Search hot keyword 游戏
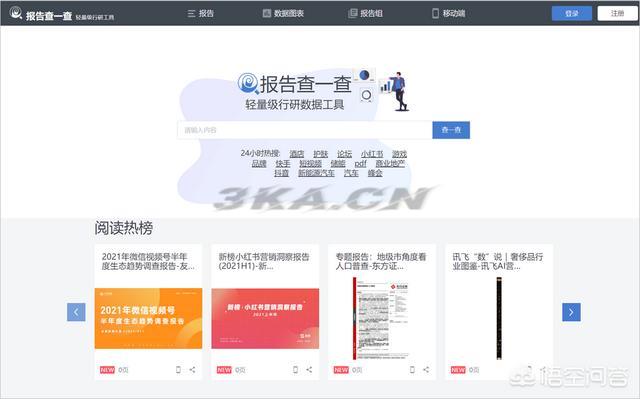The height and width of the screenshot is (399, 640). (399, 154)
